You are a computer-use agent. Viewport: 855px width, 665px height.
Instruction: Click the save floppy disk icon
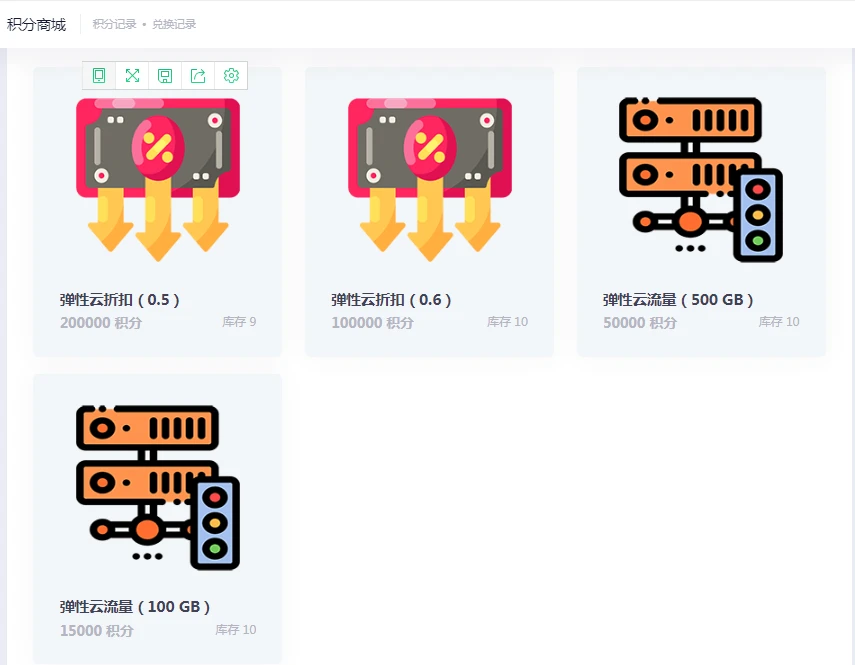165,76
